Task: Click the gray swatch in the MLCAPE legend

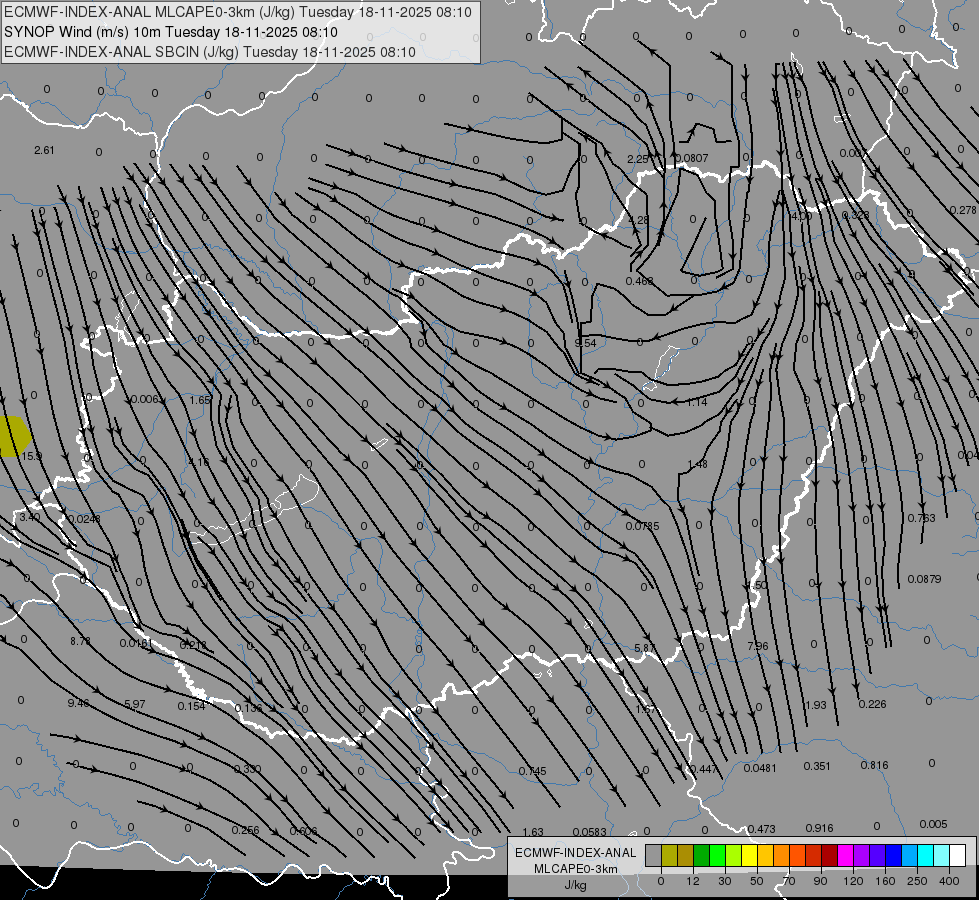Action: click(x=653, y=855)
